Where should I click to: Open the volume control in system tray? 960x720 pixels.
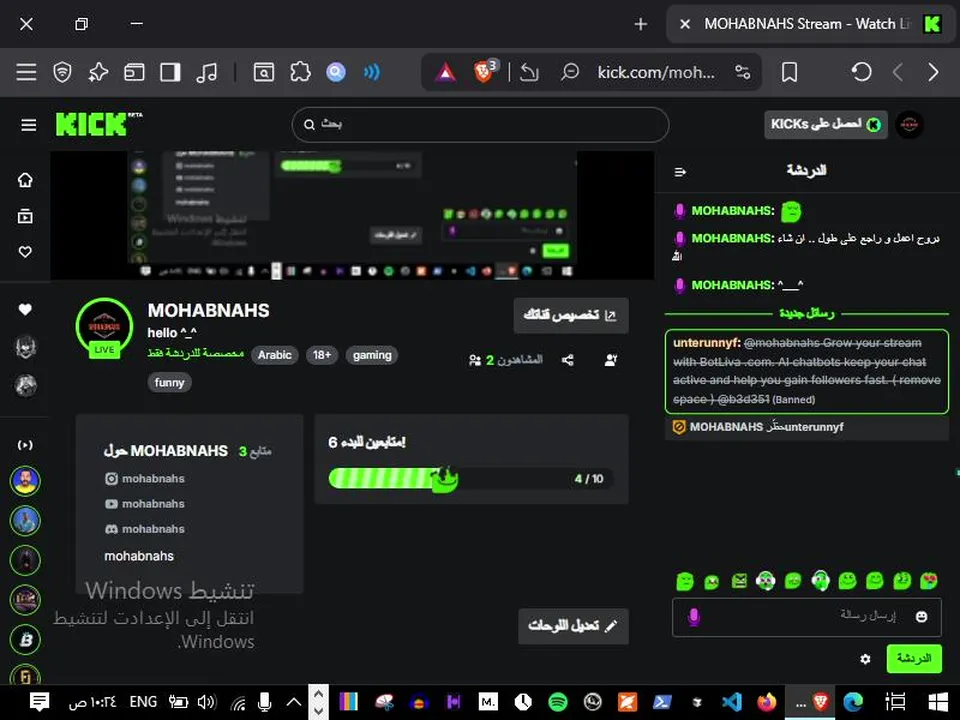pos(206,702)
